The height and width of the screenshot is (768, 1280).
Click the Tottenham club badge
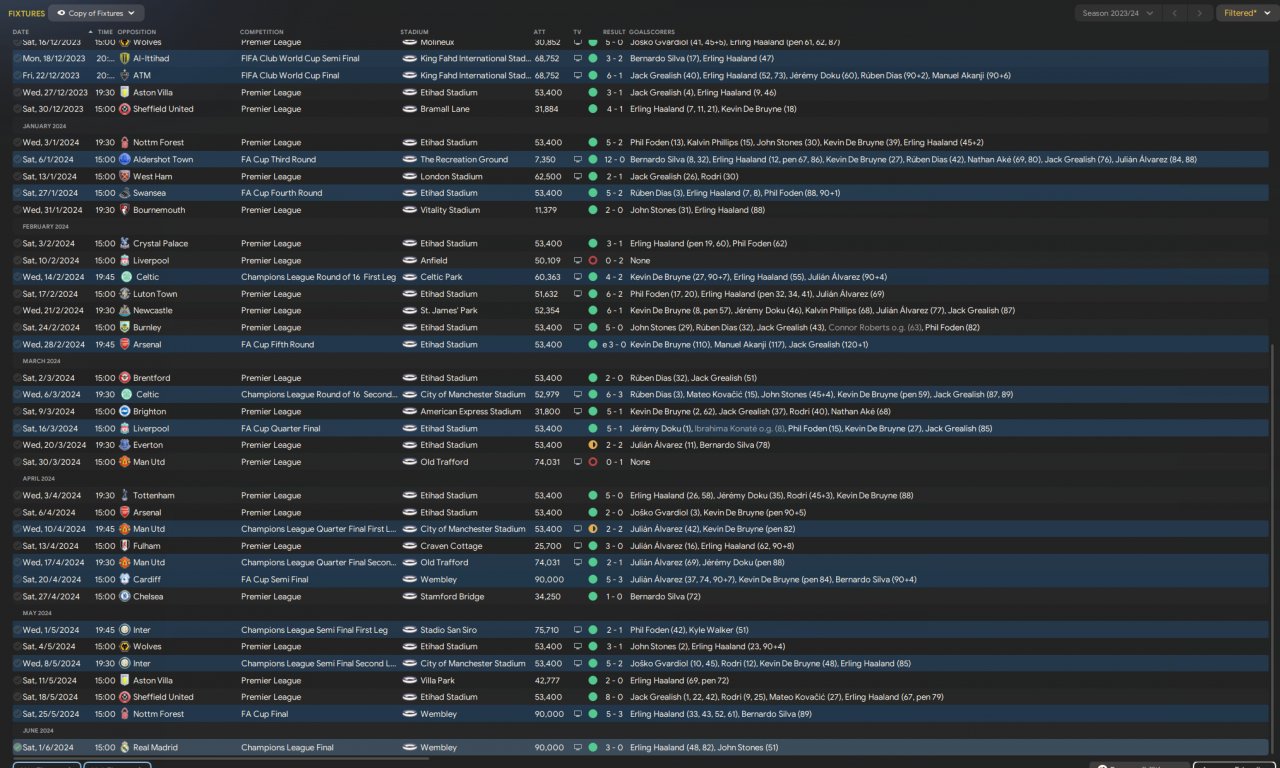(x=125, y=496)
